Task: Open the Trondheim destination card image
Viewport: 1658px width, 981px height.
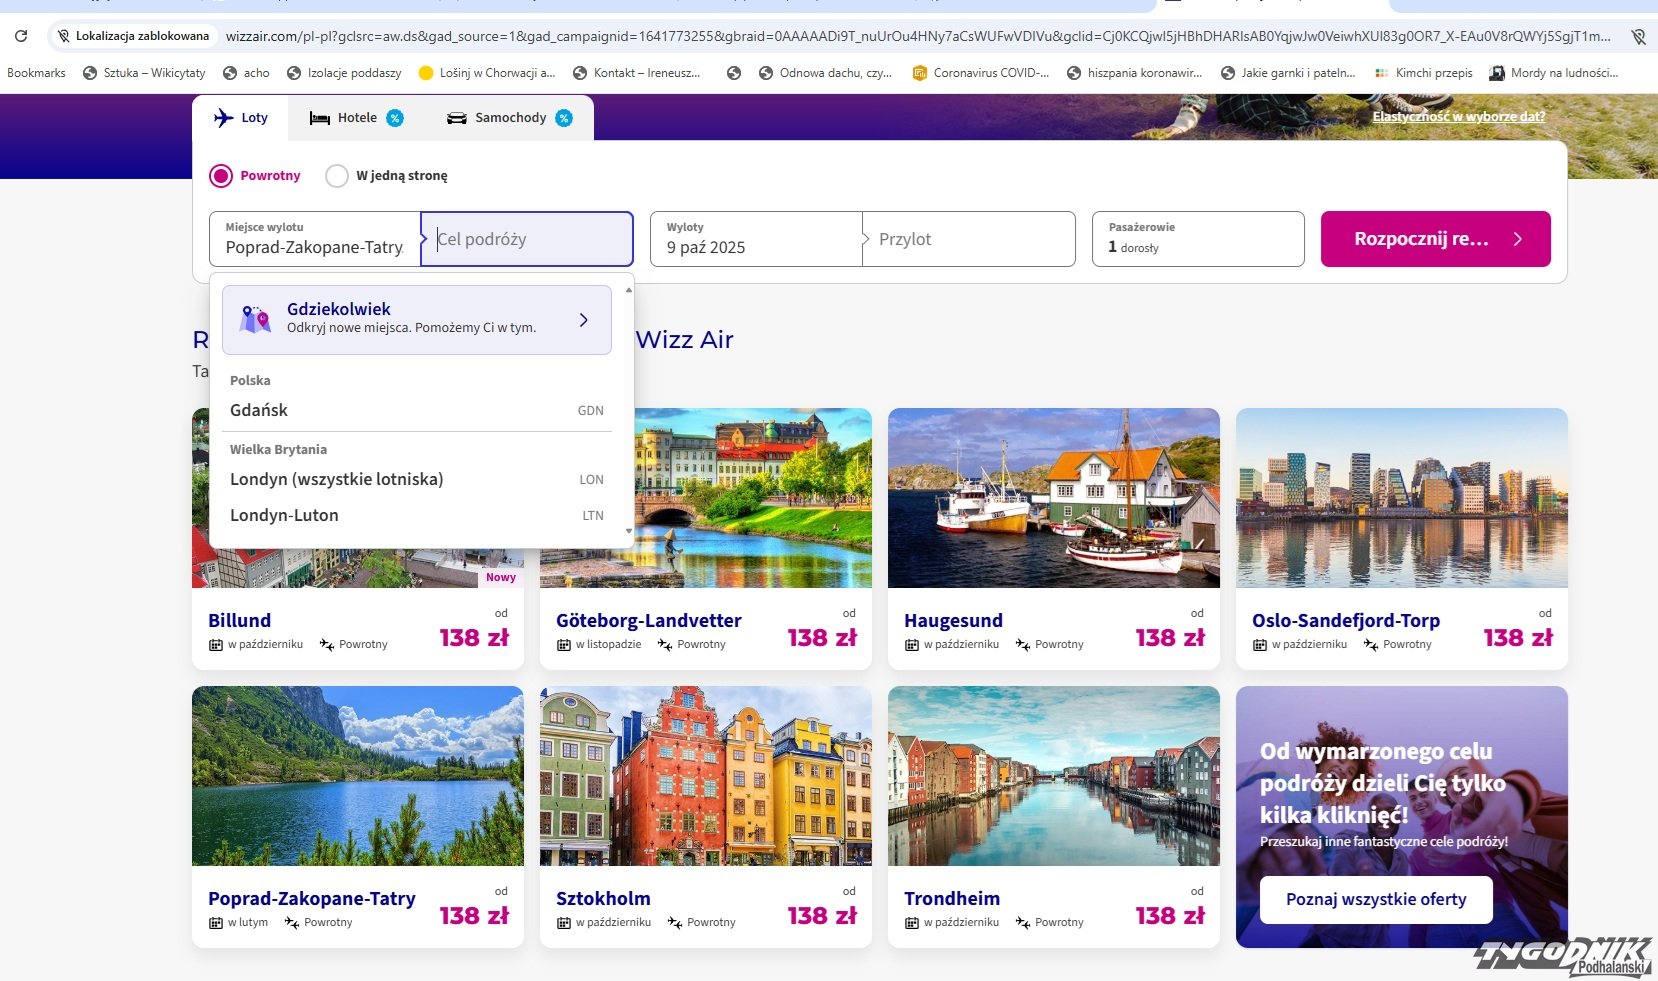Action: pyautogui.click(x=1053, y=776)
